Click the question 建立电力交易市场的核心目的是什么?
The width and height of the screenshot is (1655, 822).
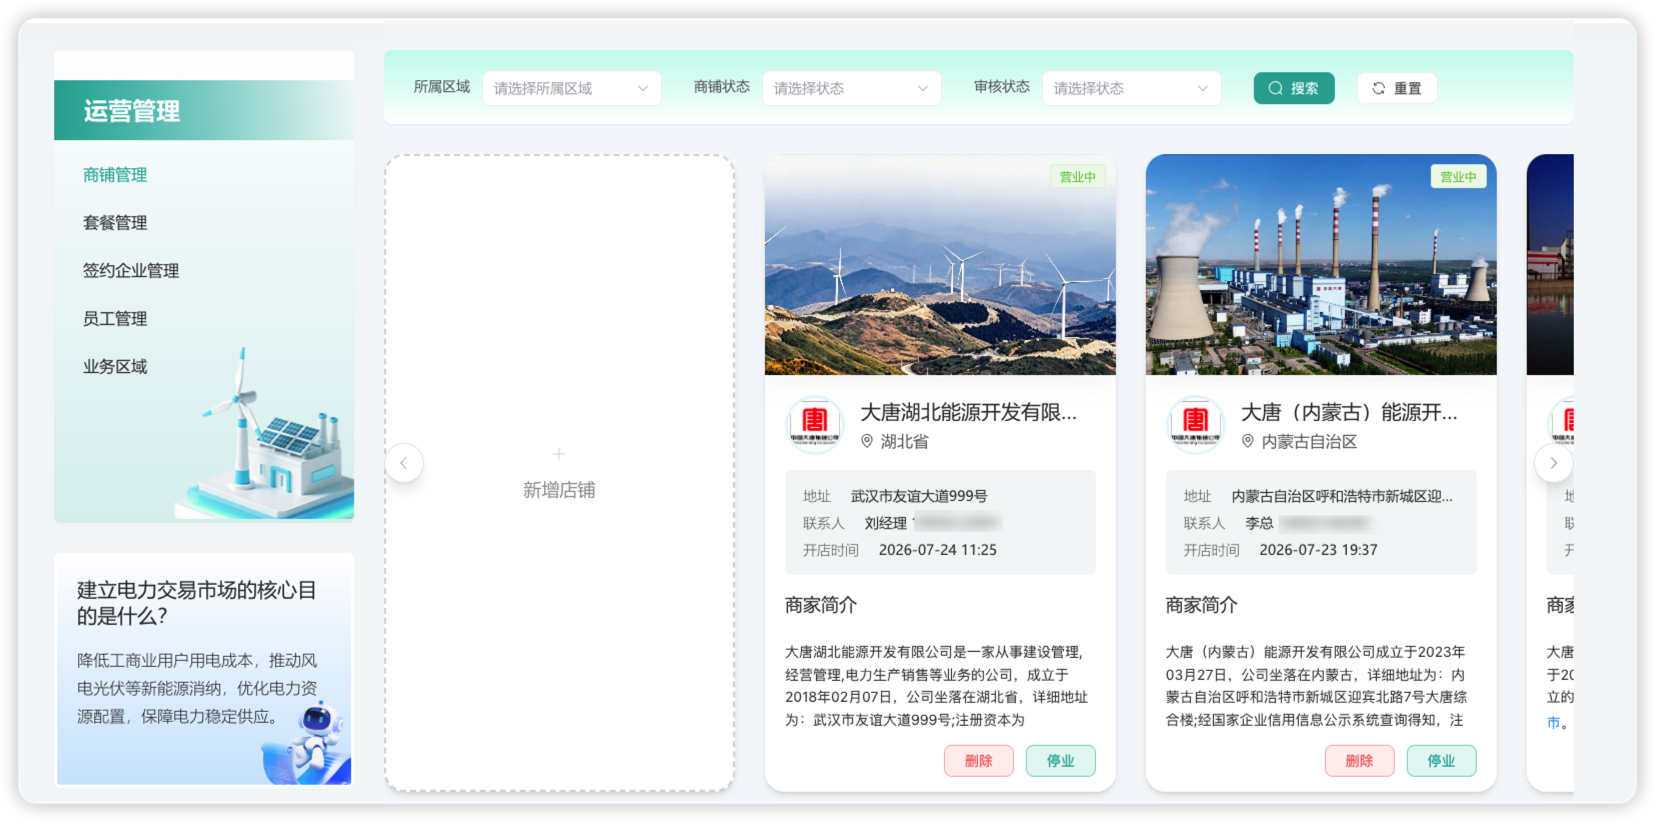(197, 603)
